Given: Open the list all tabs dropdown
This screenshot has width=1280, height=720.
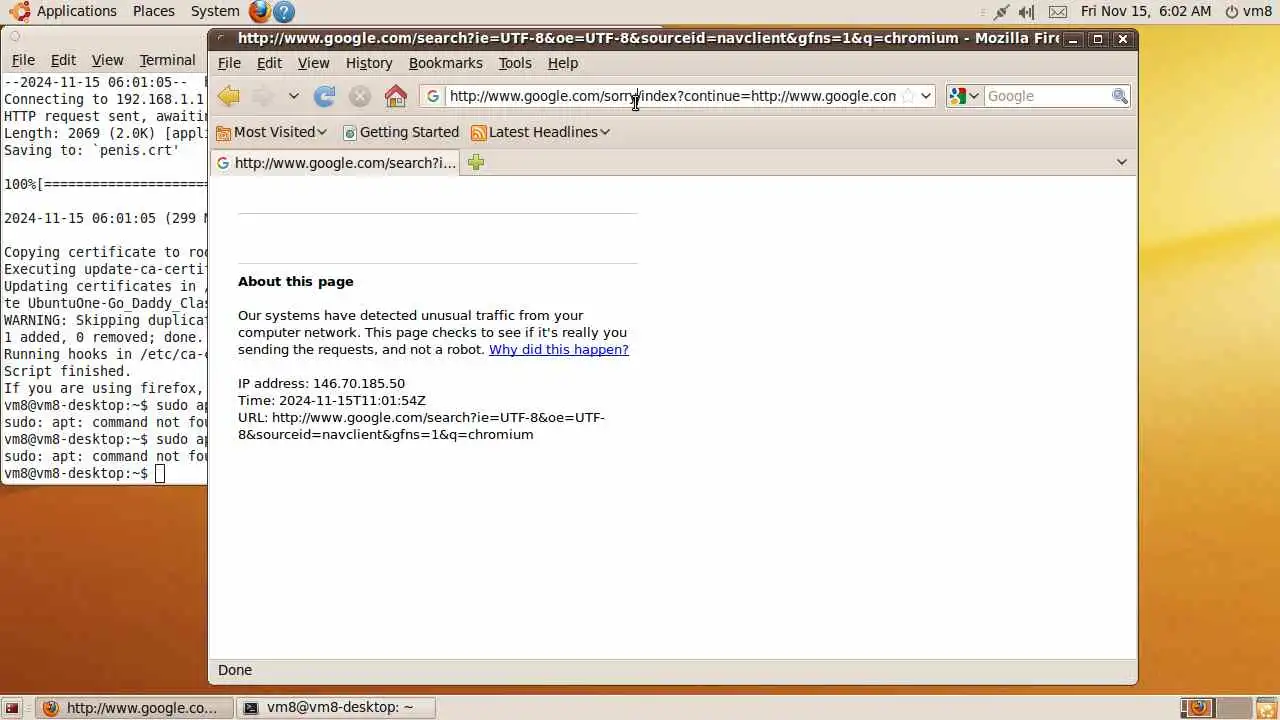Looking at the screenshot, I should pyautogui.click(x=1121, y=162).
